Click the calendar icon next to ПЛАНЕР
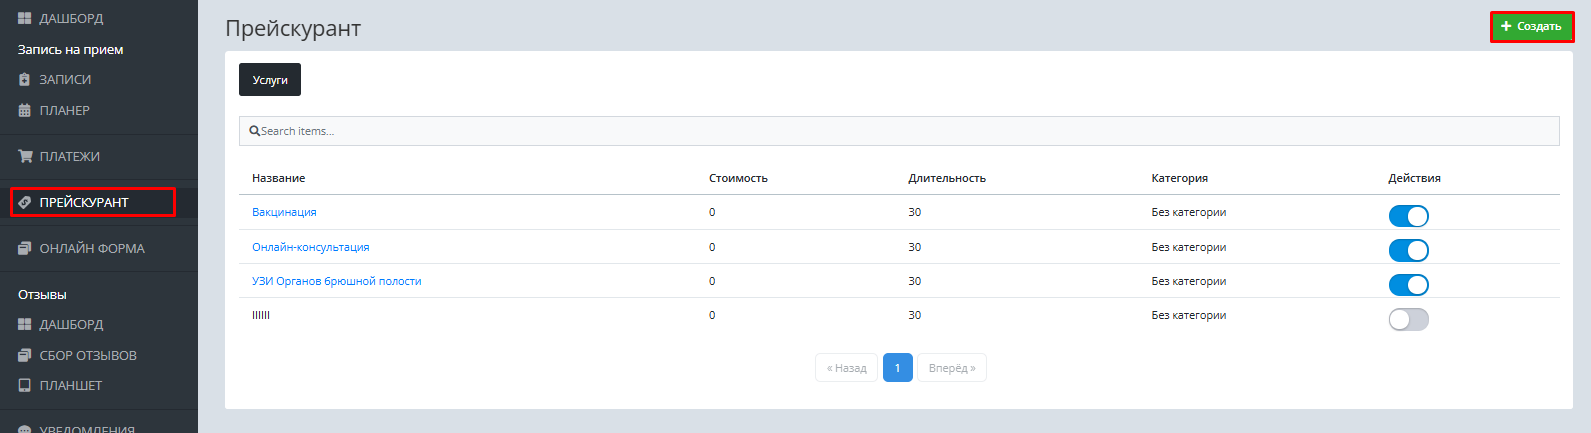 pos(25,111)
